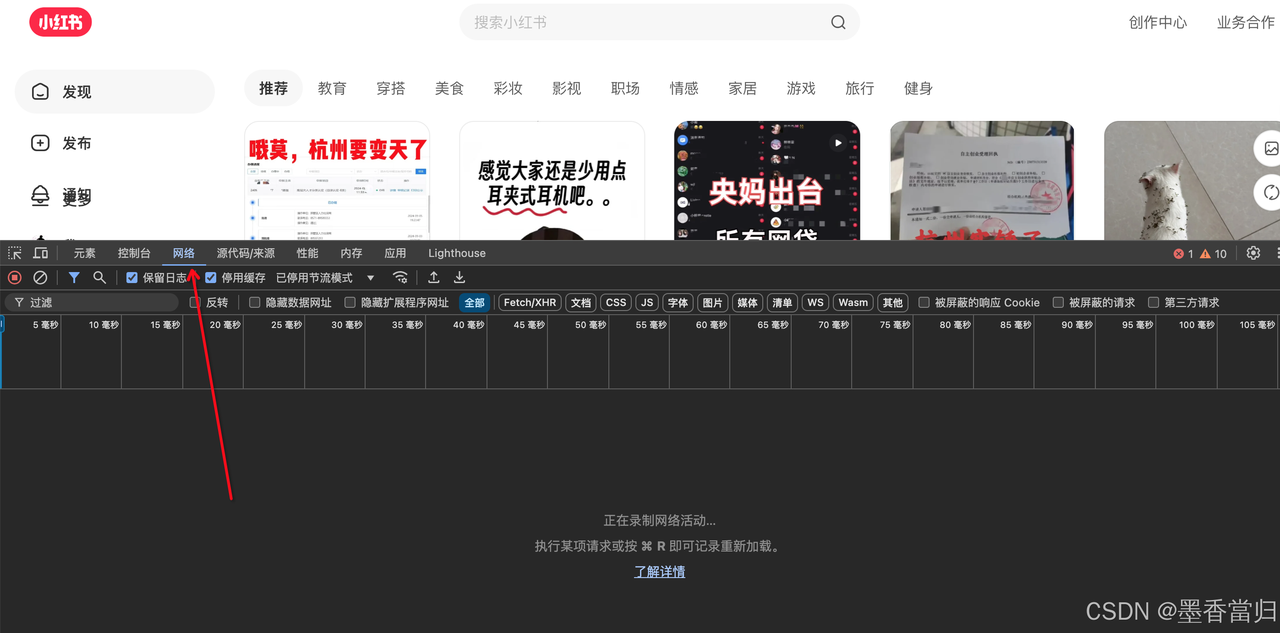Click the 了解详情 link
Viewport: 1280px width, 633px height.
point(659,571)
